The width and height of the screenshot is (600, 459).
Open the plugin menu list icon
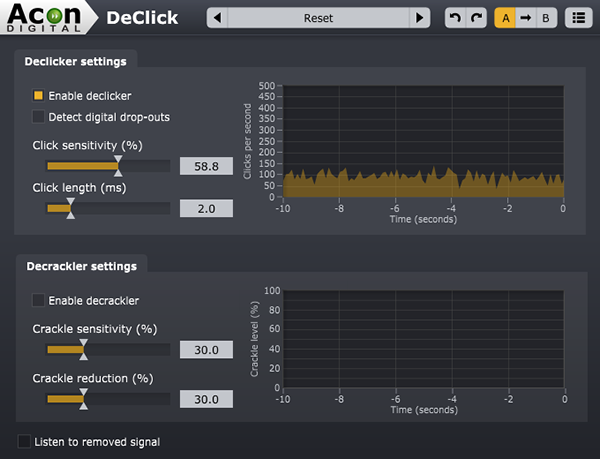pos(577,18)
